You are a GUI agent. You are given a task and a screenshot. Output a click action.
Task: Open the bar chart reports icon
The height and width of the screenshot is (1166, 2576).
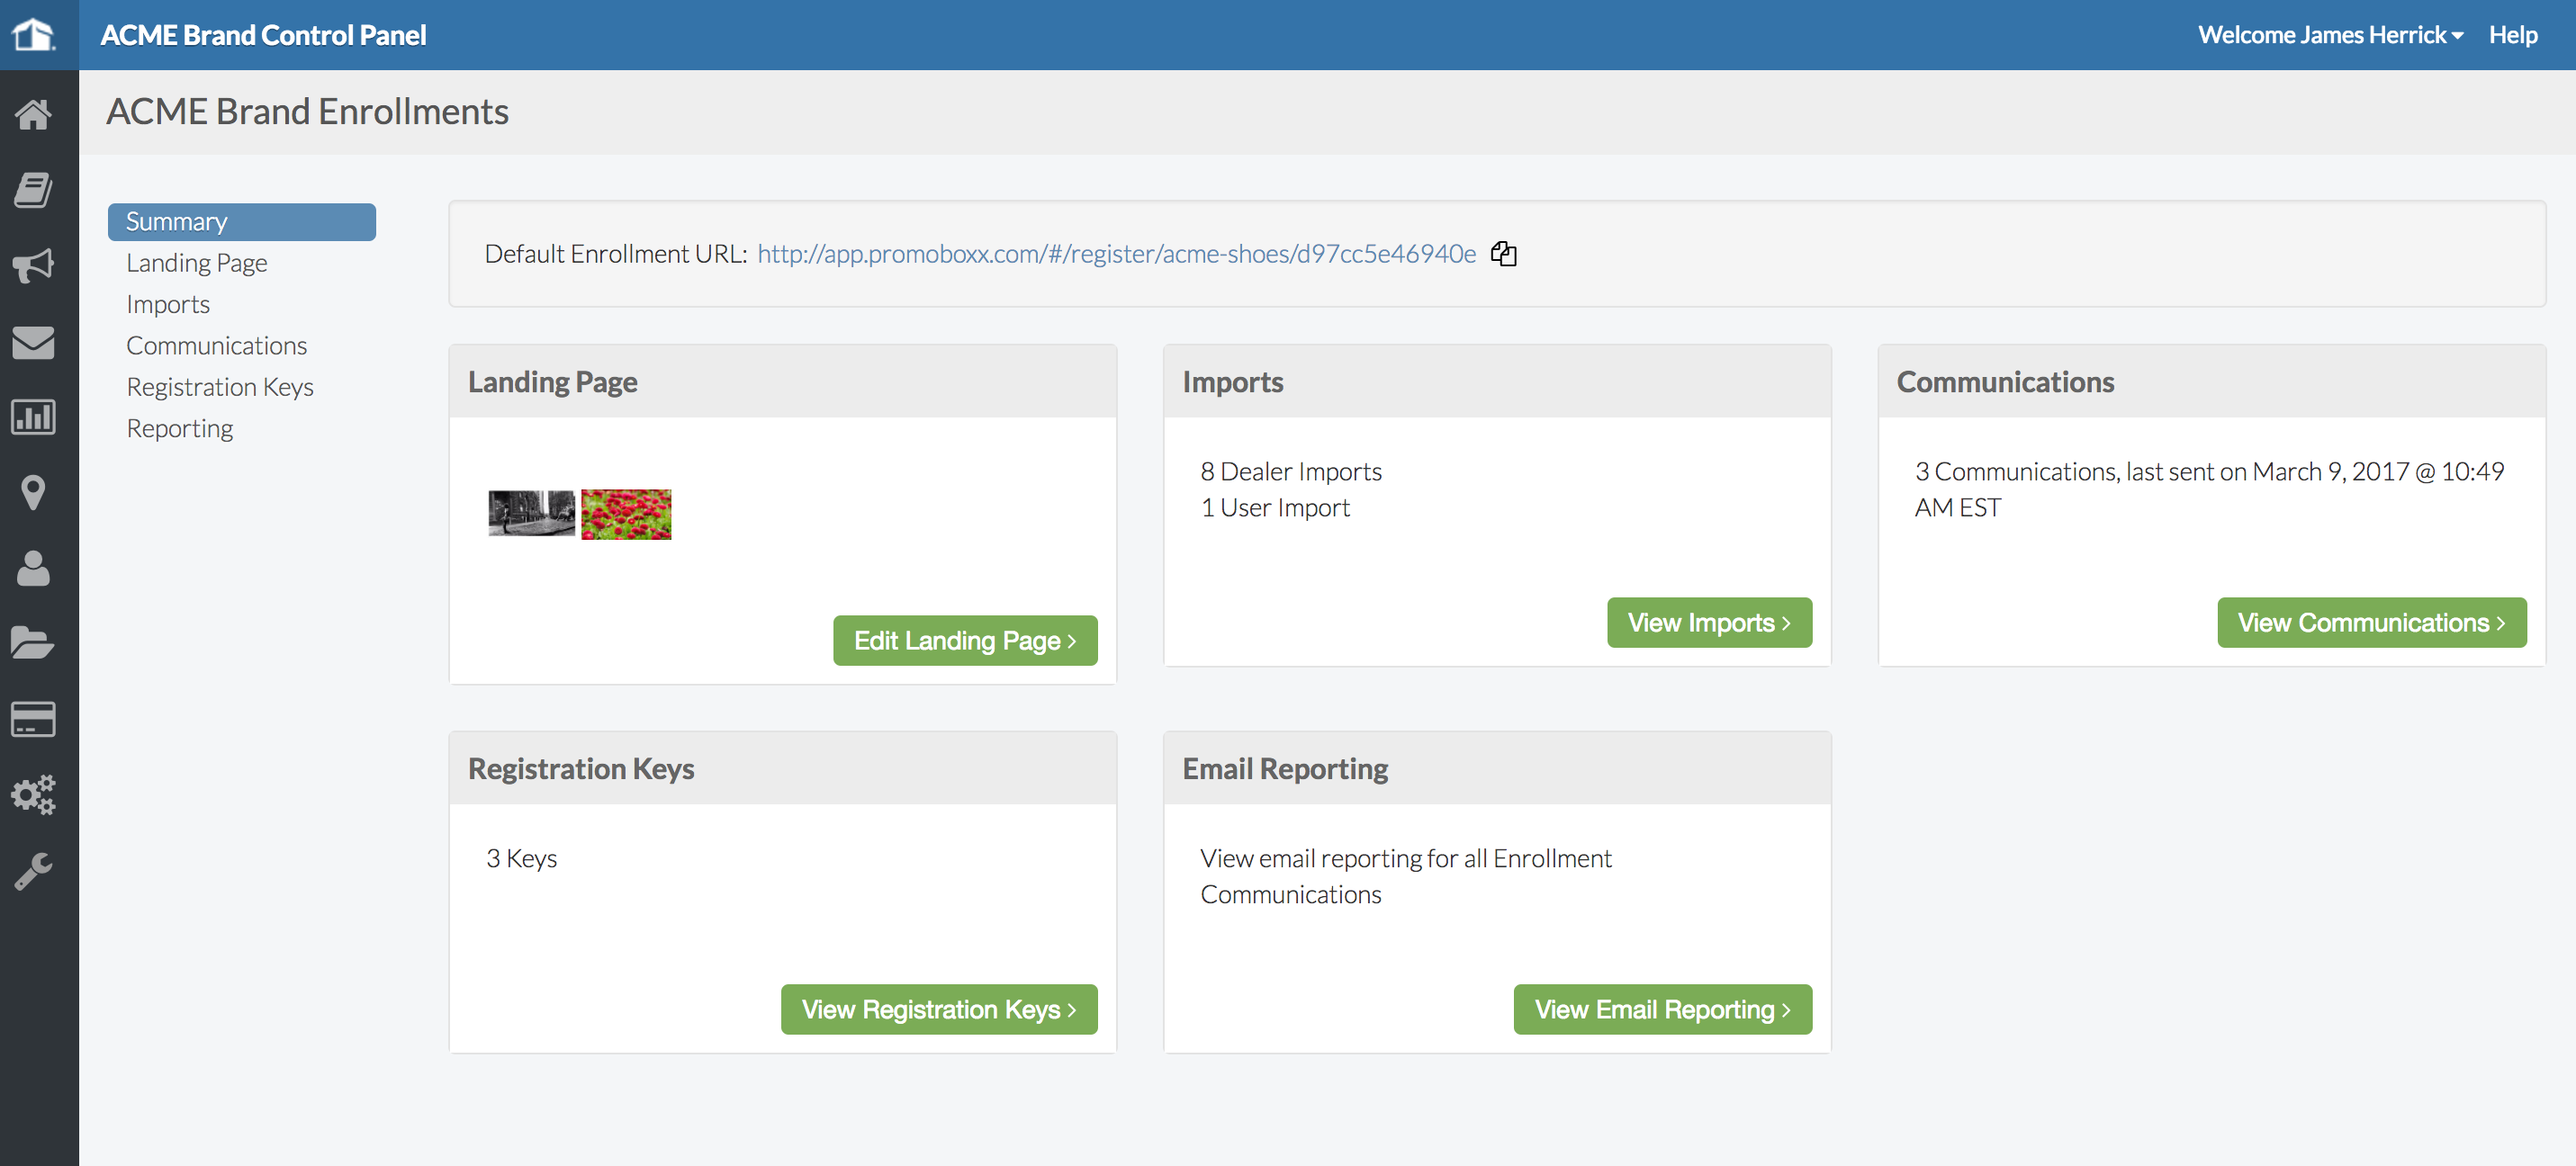tap(33, 417)
